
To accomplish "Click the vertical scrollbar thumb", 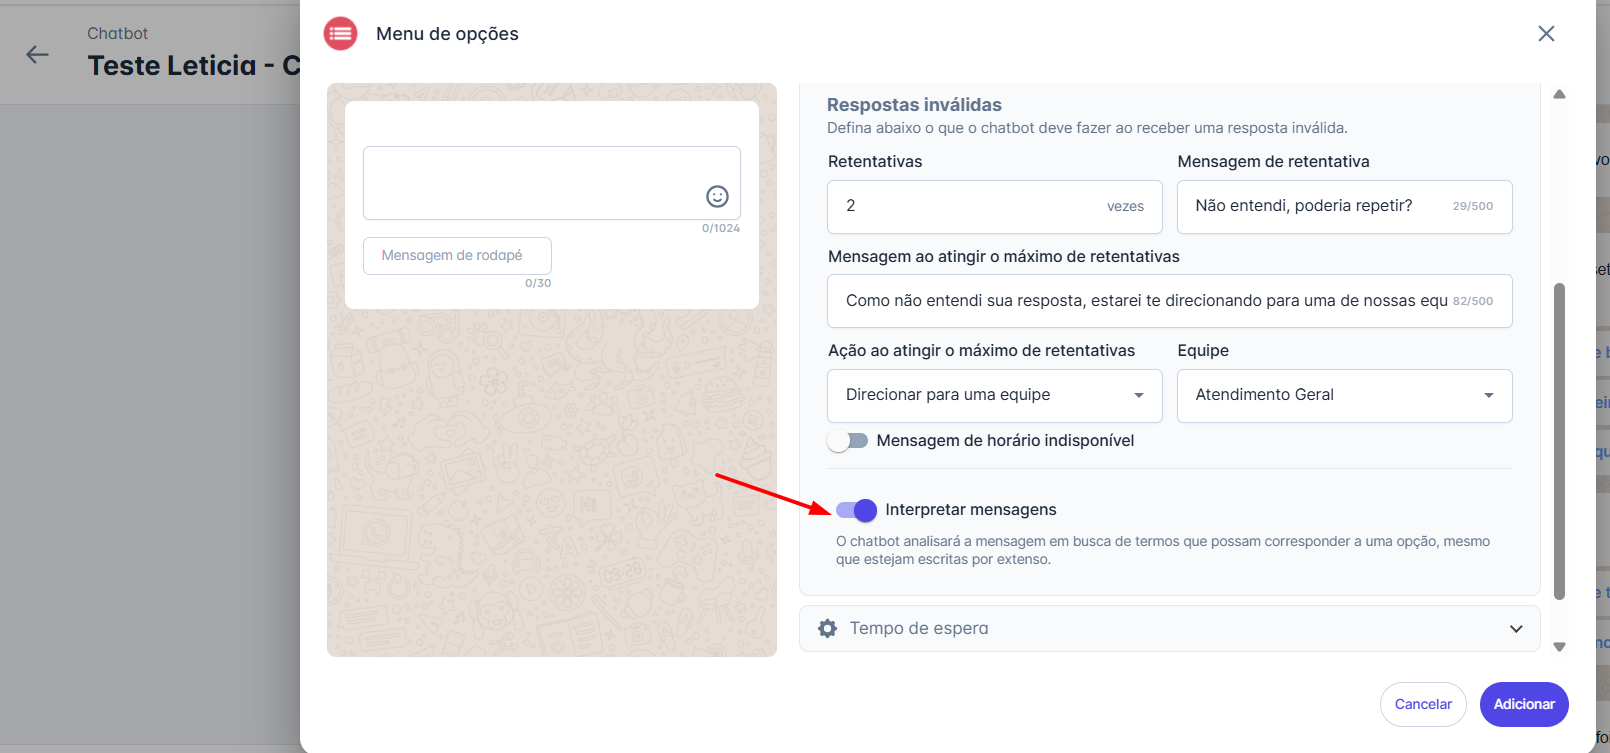I will coord(1559,440).
